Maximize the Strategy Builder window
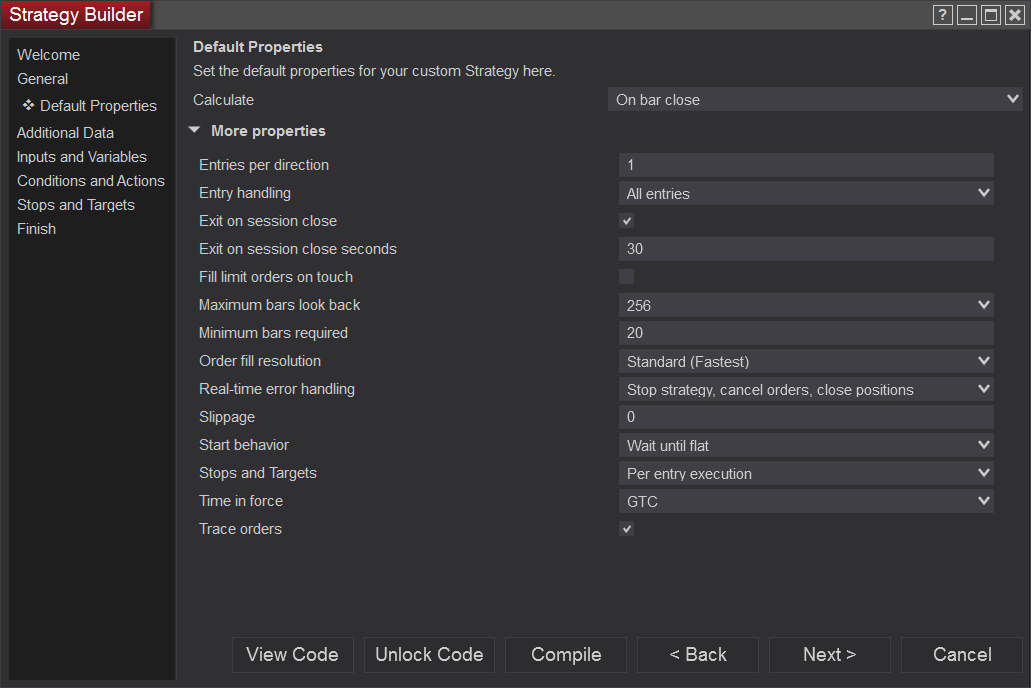 pos(991,15)
